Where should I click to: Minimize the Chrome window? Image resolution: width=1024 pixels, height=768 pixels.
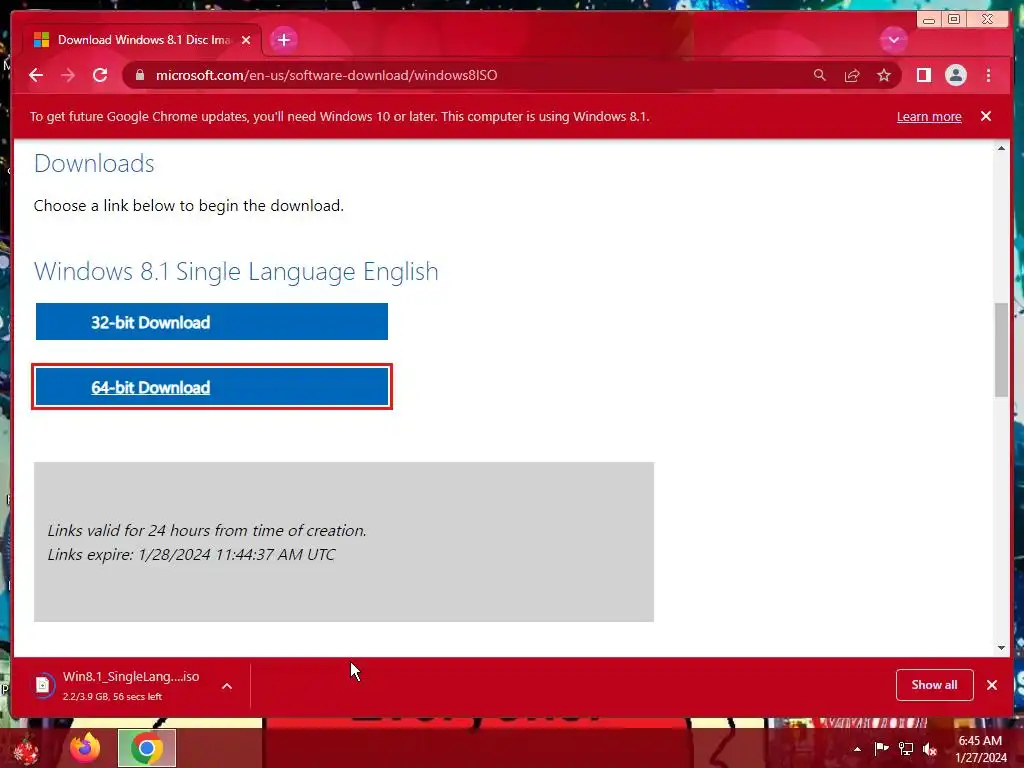pyautogui.click(x=928, y=19)
